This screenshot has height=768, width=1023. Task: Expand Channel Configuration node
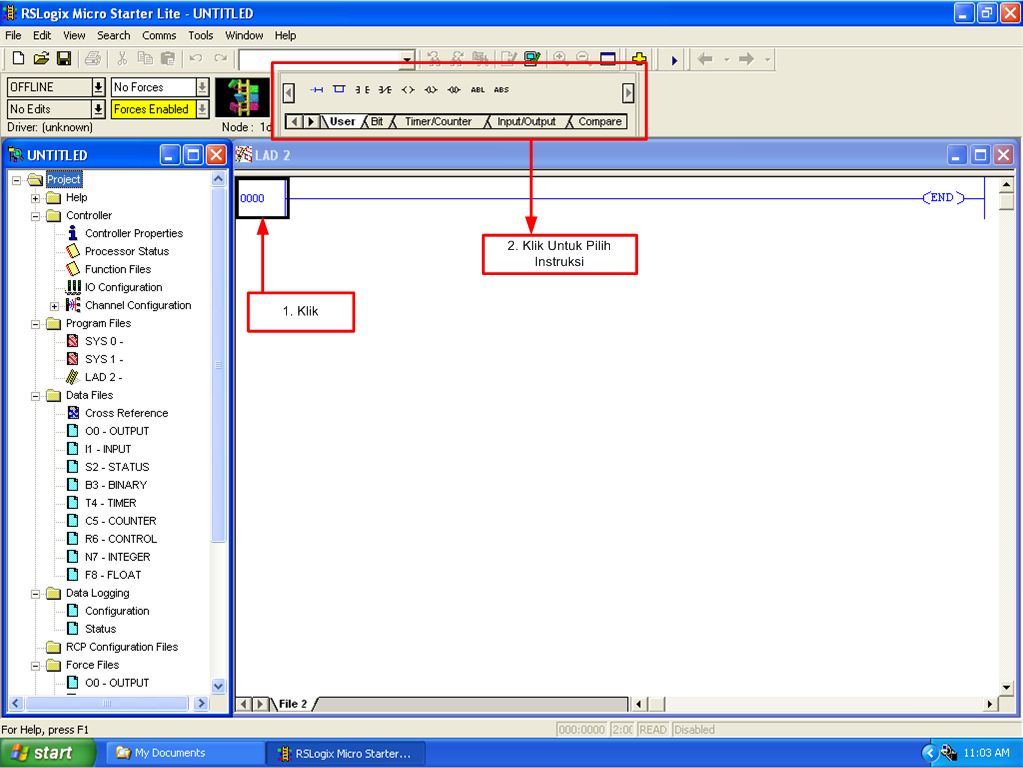tap(55, 306)
